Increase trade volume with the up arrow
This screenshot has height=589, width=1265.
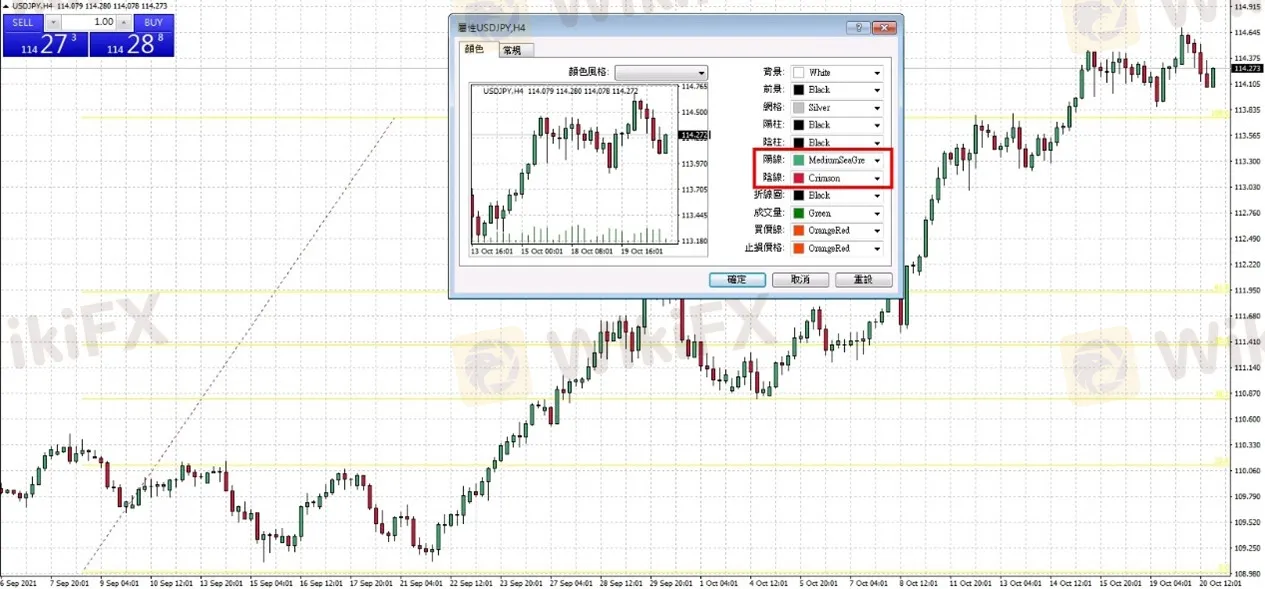pos(125,22)
